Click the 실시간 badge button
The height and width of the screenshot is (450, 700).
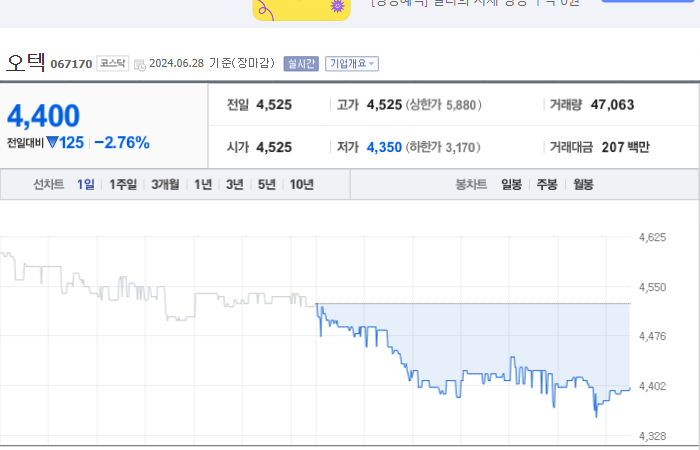click(301, 64)
